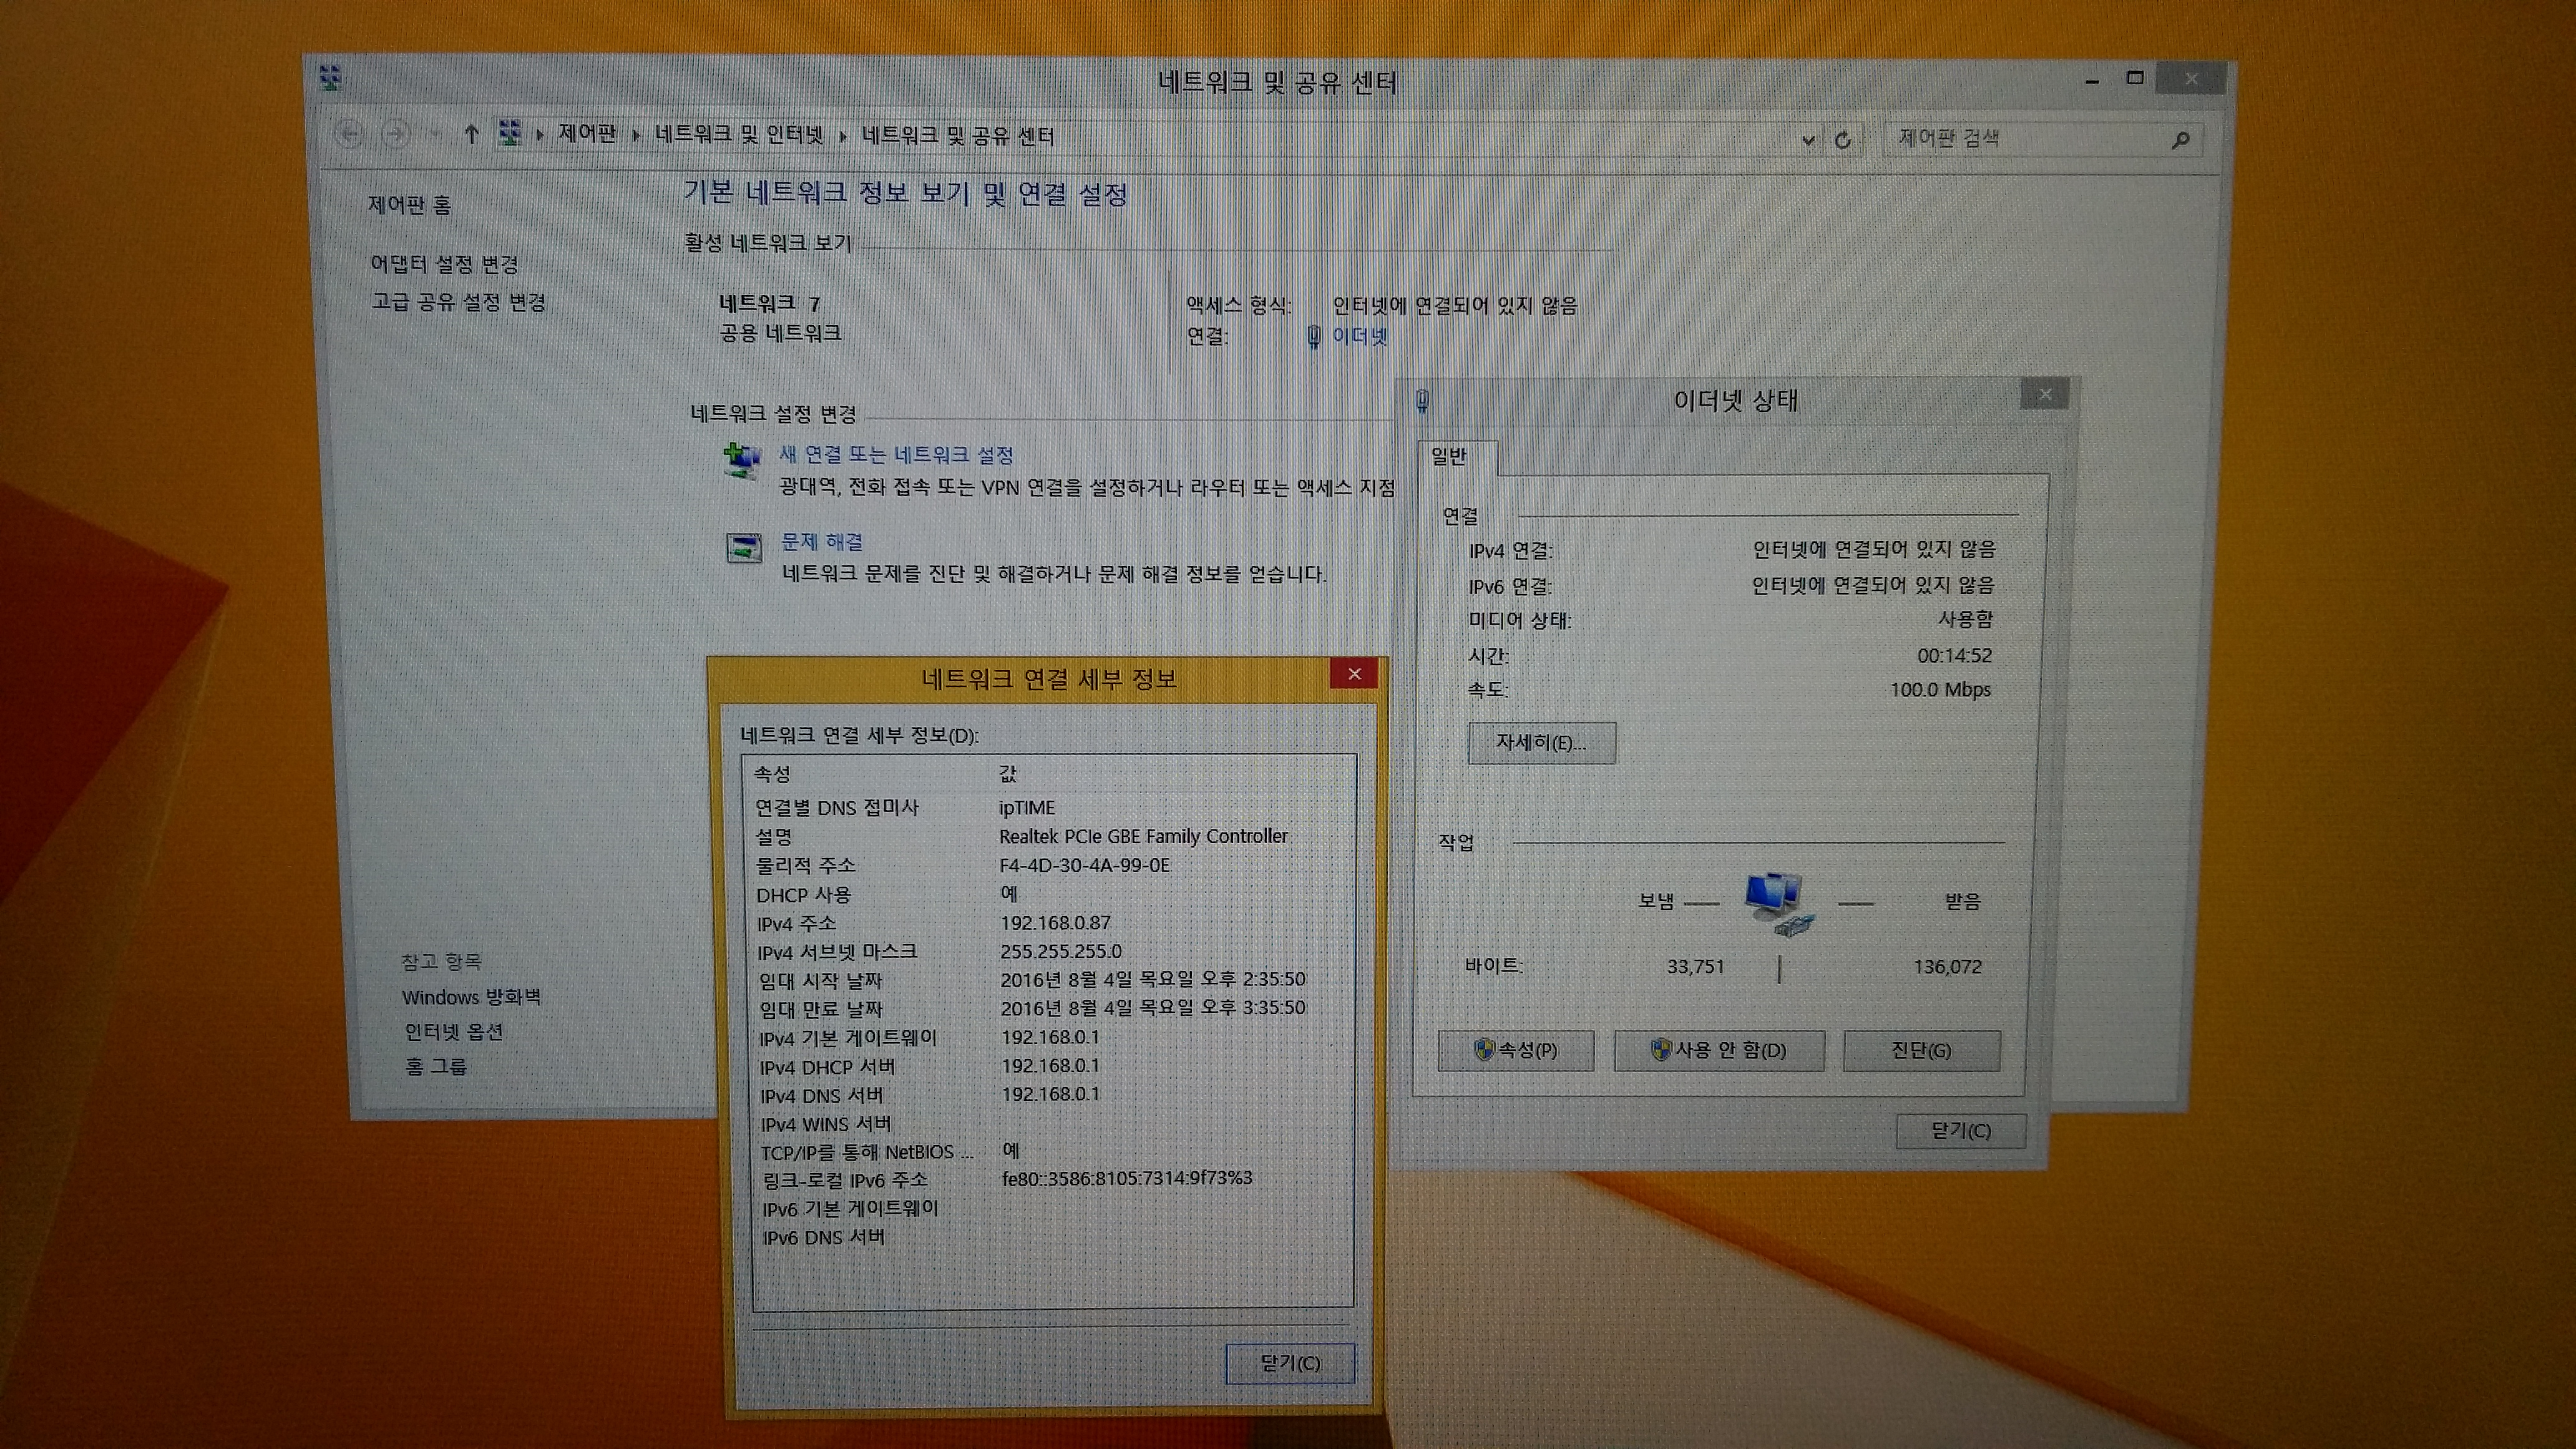This screenshot has height=1449, width=2576.
Task: Expand the breadcrumb arrow after 네트워크 및 인터넷
Action: pos(843,136)
